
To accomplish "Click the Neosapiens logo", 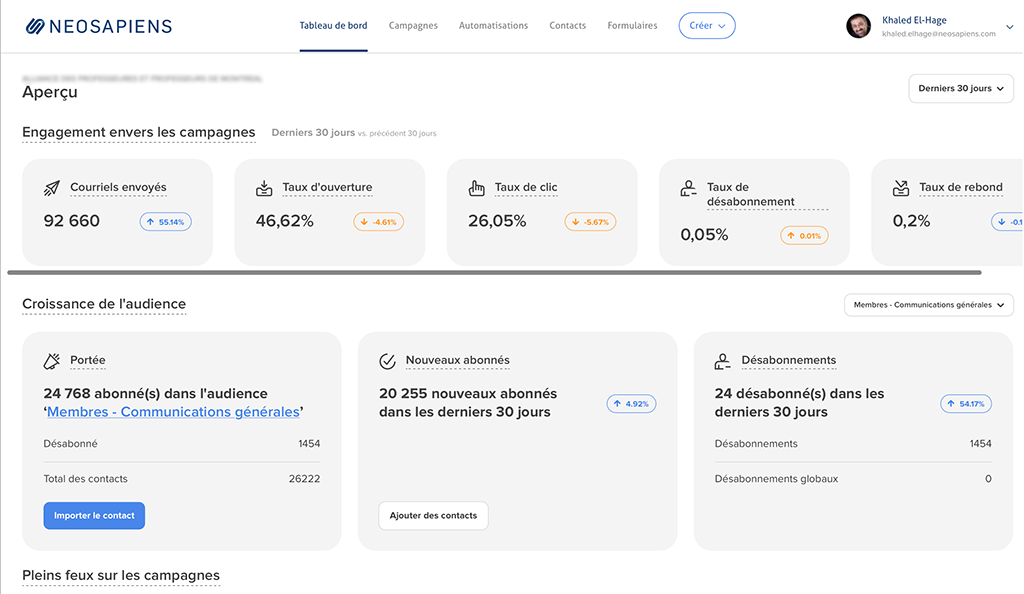I will [98, 27].
